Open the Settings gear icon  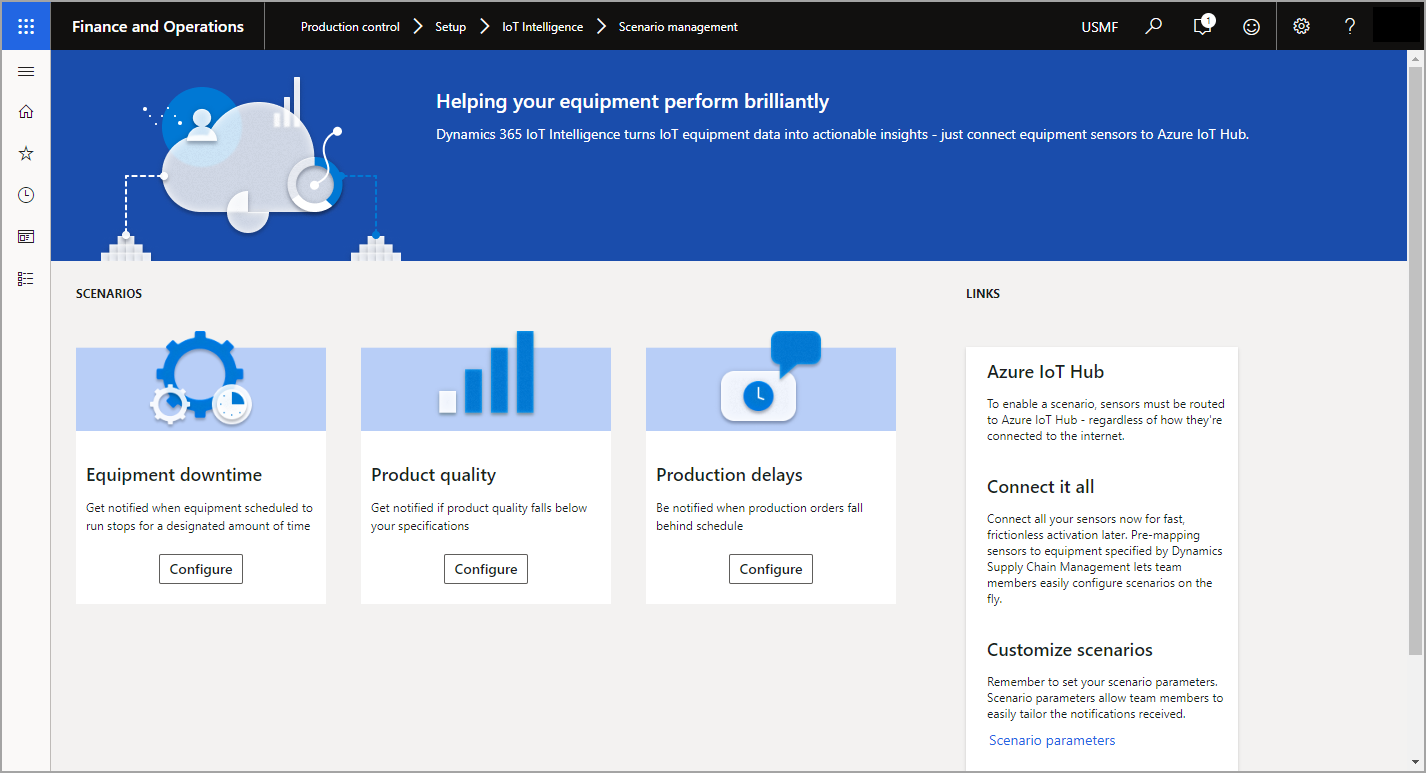pos(1301,27)
